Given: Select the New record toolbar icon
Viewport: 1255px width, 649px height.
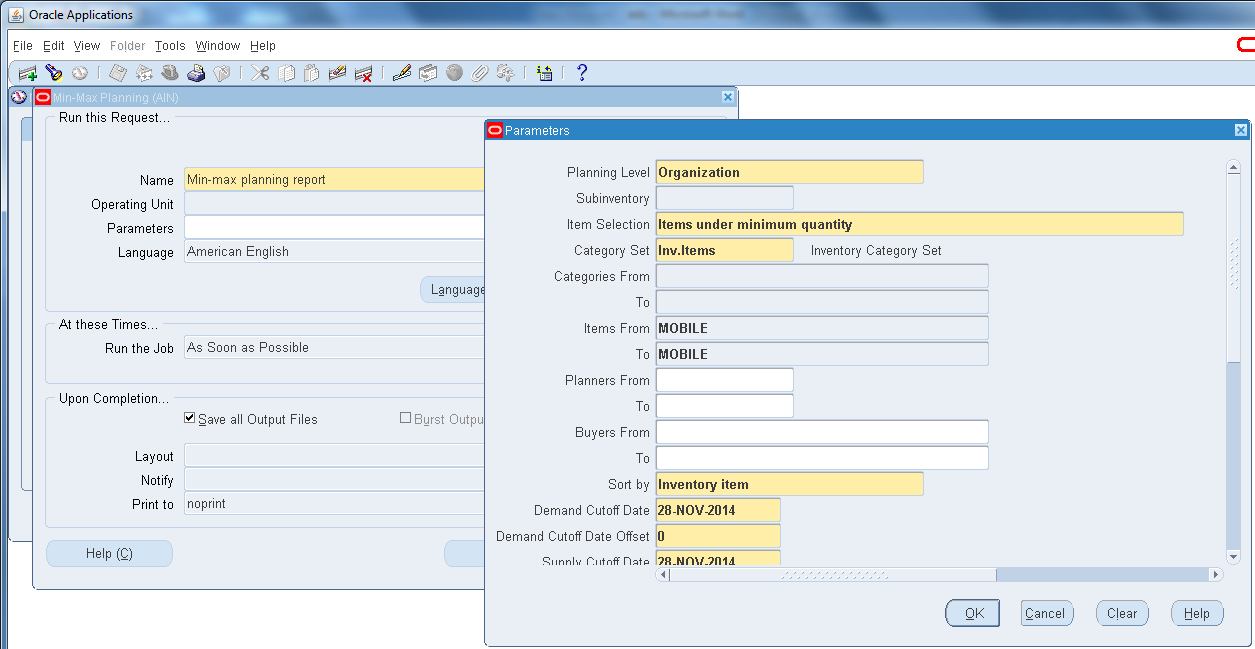Looking at the screenshot, I should point(25,73).
